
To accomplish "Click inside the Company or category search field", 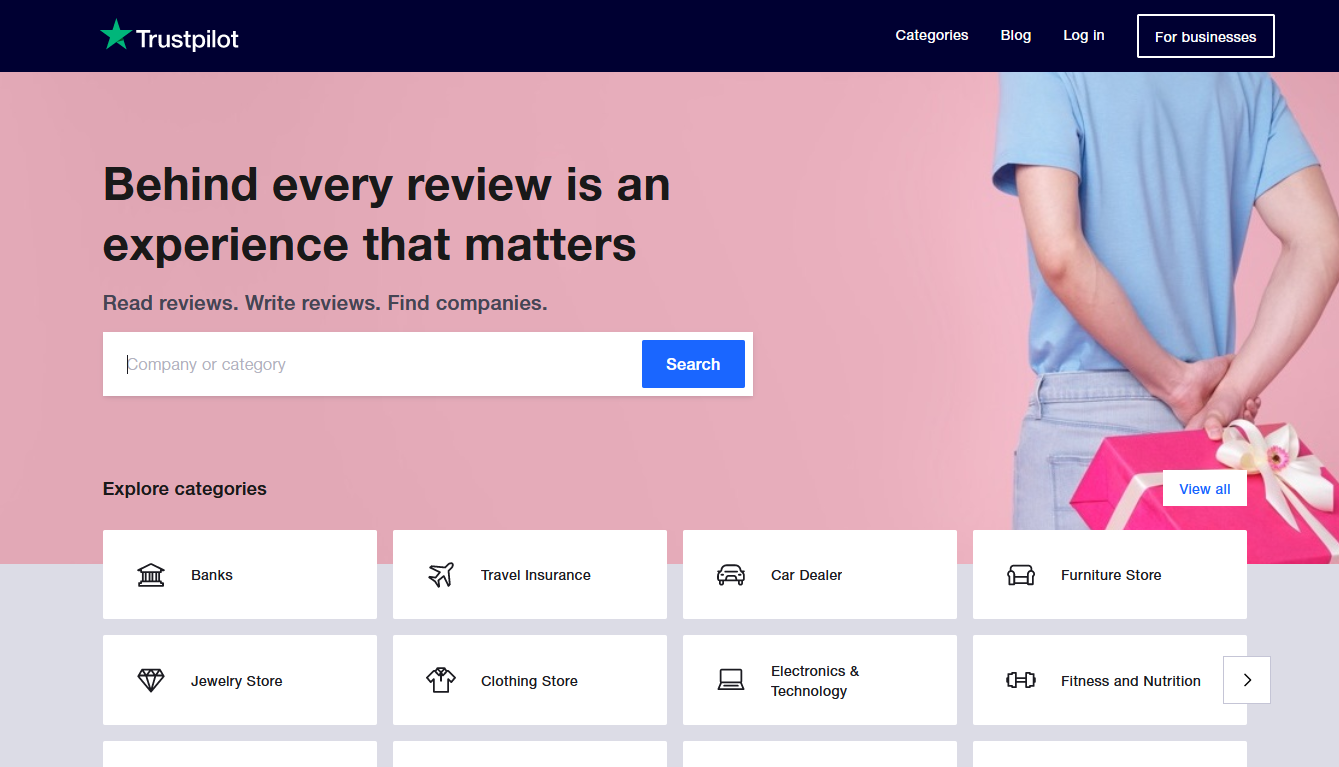I will point(370,364).
